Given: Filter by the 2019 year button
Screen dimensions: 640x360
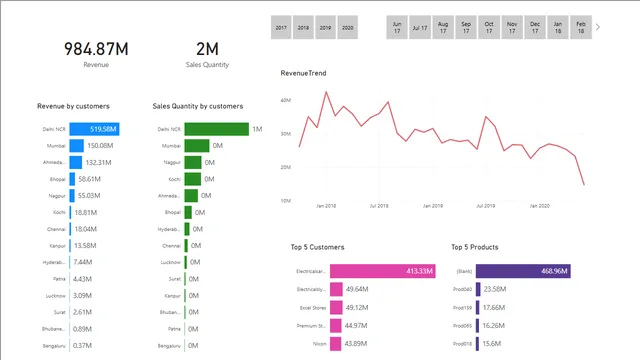Looking at the screenshot, I should click(325, 27).
